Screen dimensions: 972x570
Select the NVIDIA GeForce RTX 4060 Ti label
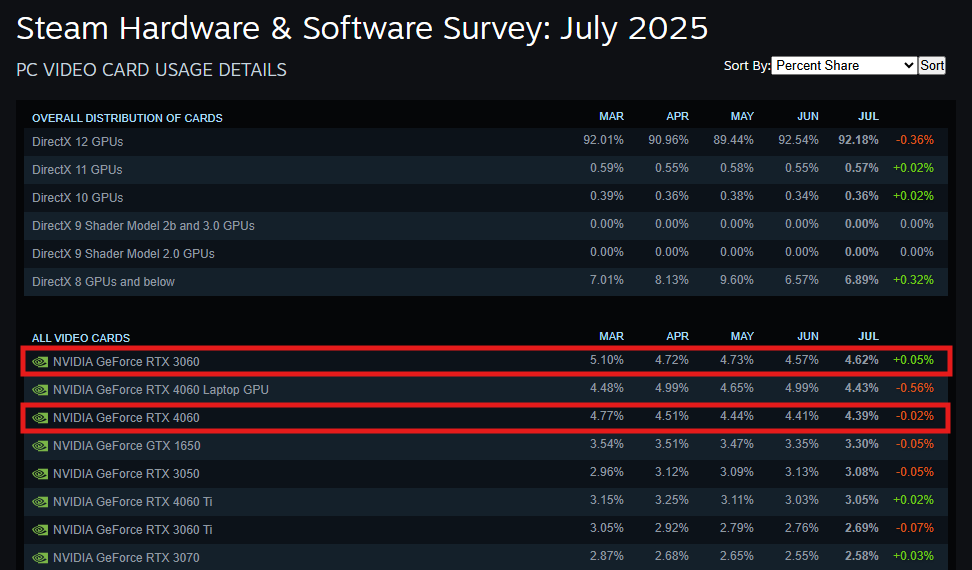[x=133, y=502]
